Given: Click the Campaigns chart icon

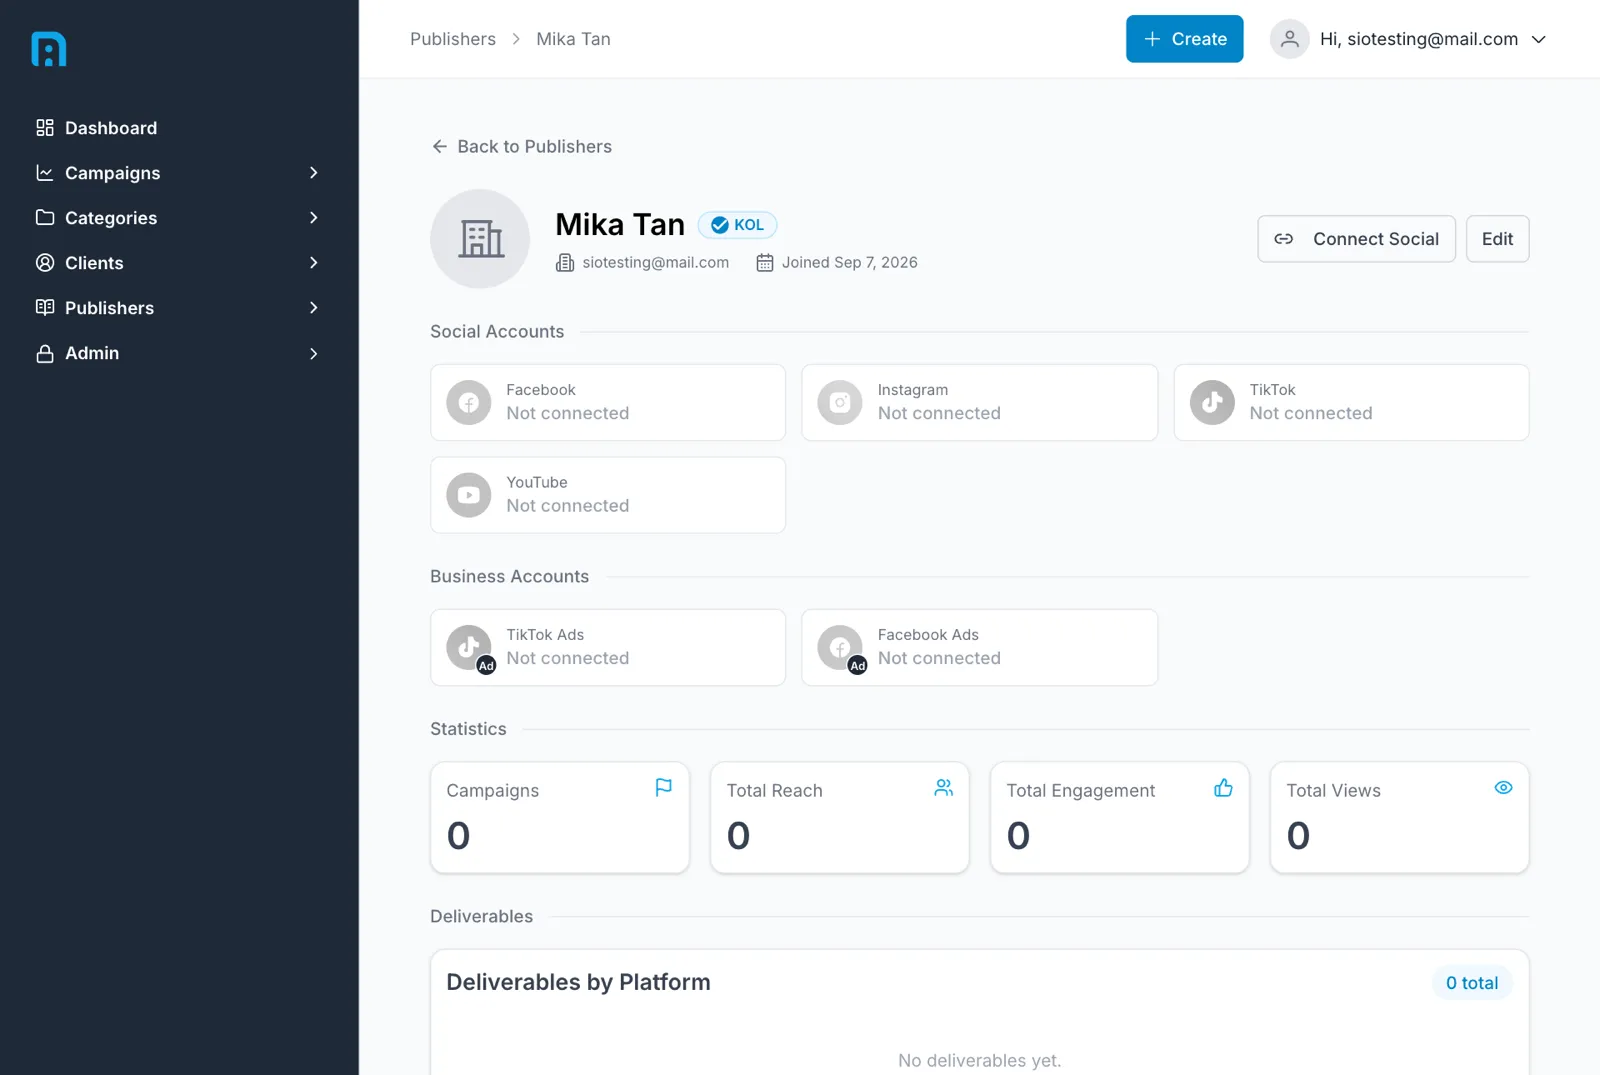Looking at the screenshot, I should (45, 173).
